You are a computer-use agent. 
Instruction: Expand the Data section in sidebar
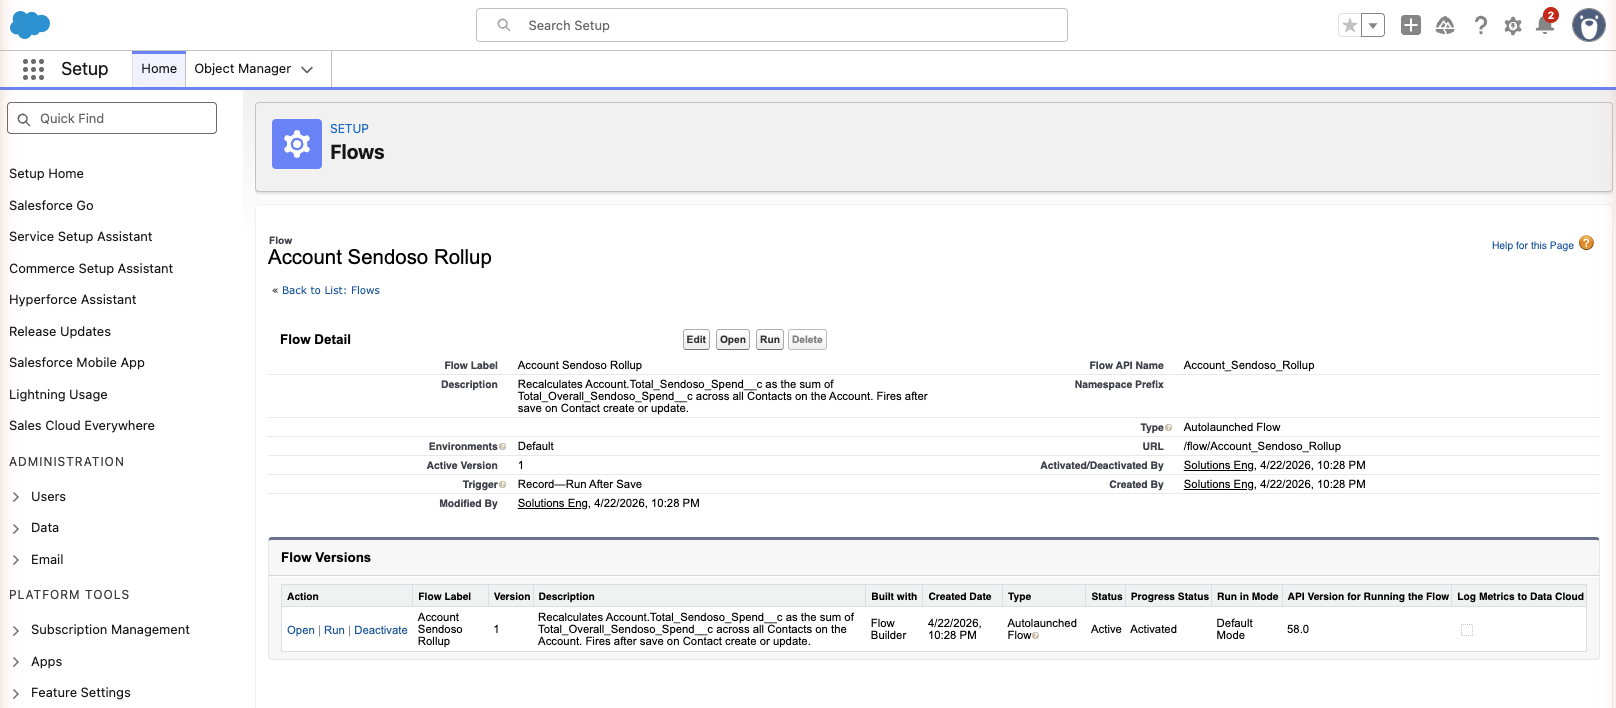point(16,528)
